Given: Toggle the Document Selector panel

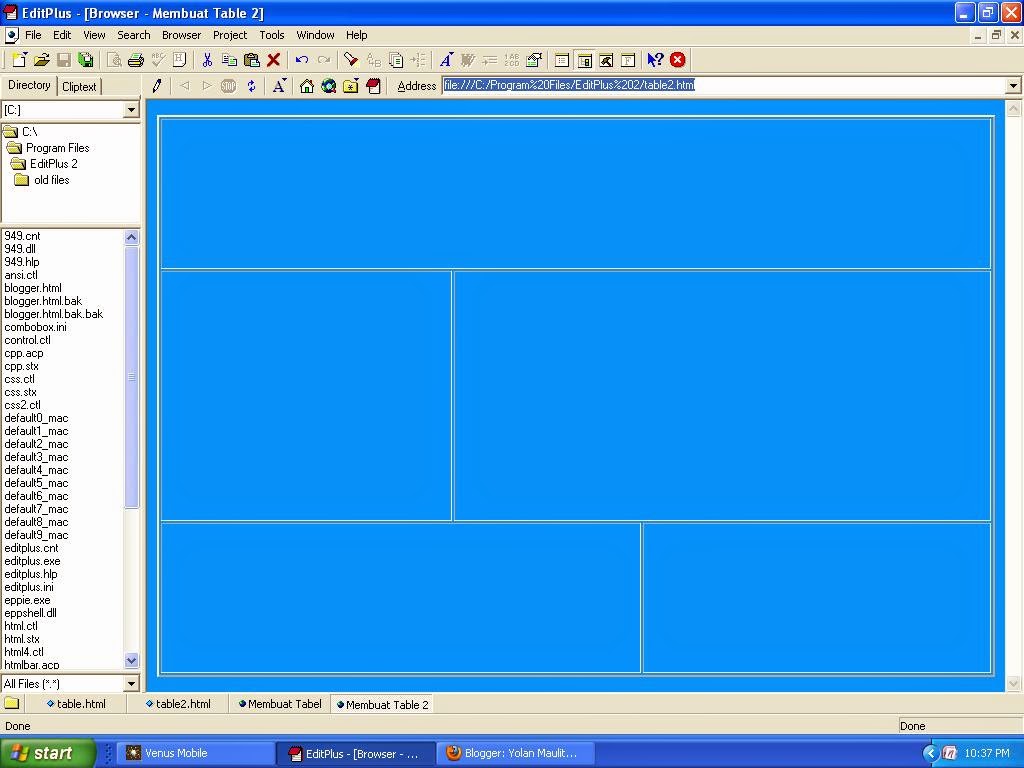Looking at the screenshot, I should (562, 60).
